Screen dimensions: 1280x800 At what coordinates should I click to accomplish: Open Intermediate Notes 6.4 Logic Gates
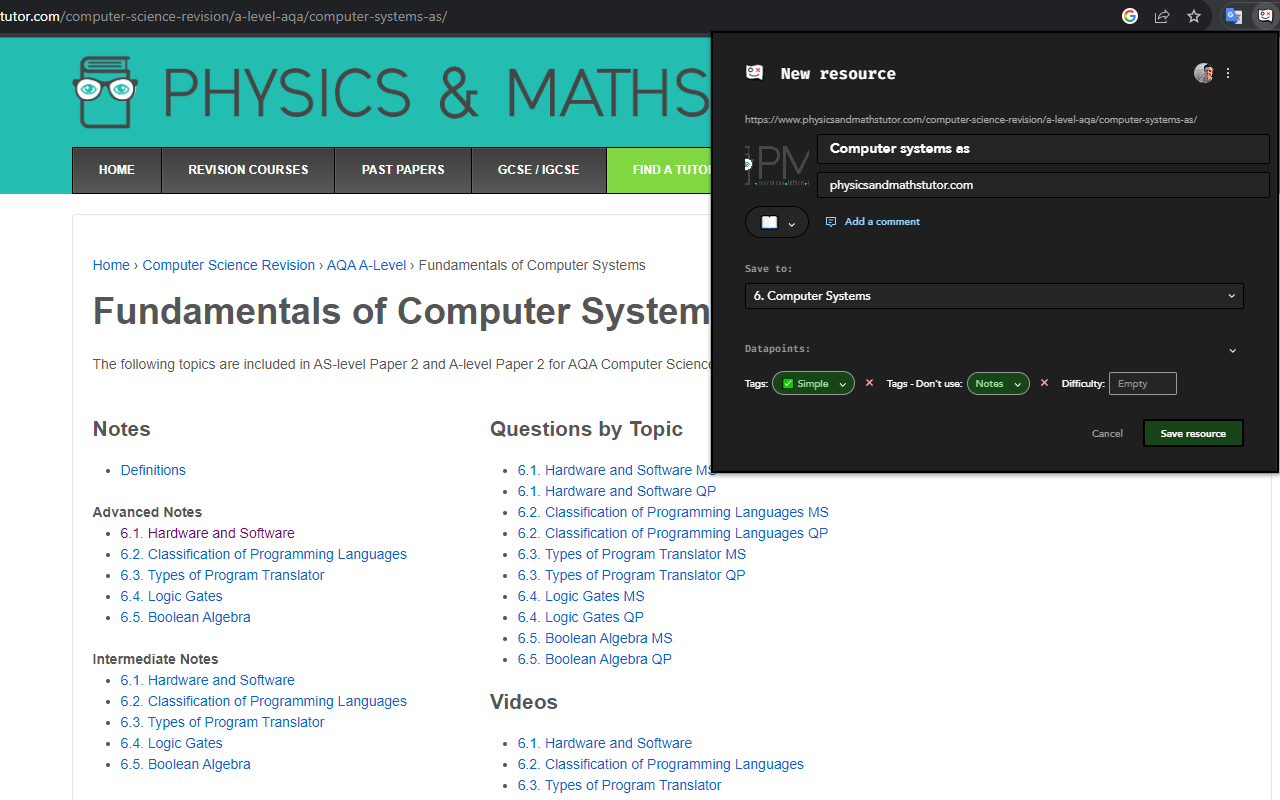pos(172,743)
